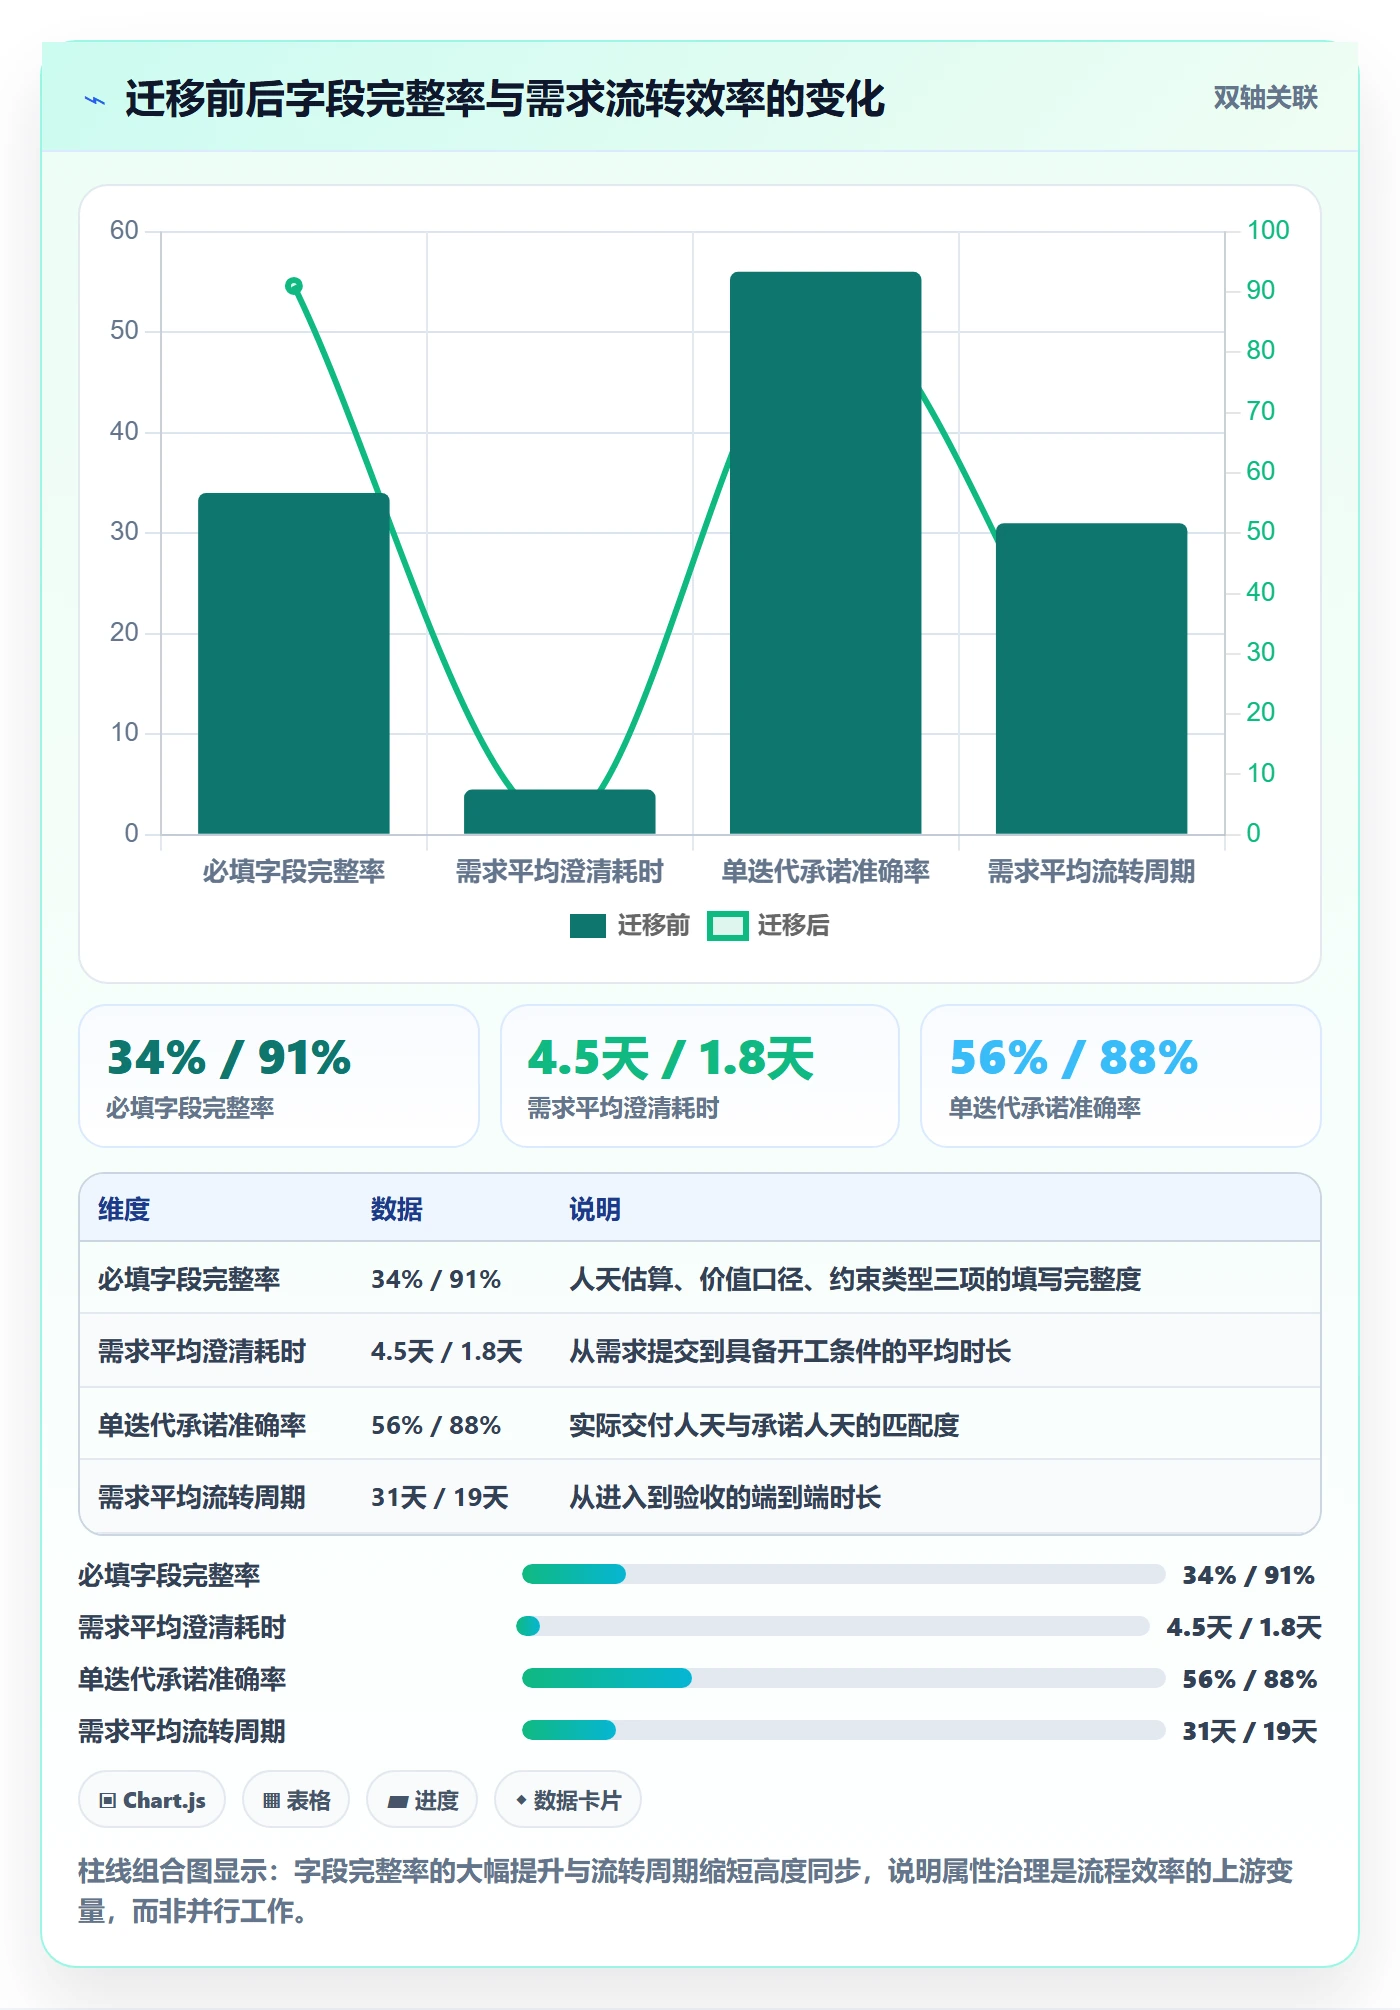Click the 柱线组合图显示 summary paragraph
Viewport: 1400px width, 2010px height.
[x=686, y=1890]
